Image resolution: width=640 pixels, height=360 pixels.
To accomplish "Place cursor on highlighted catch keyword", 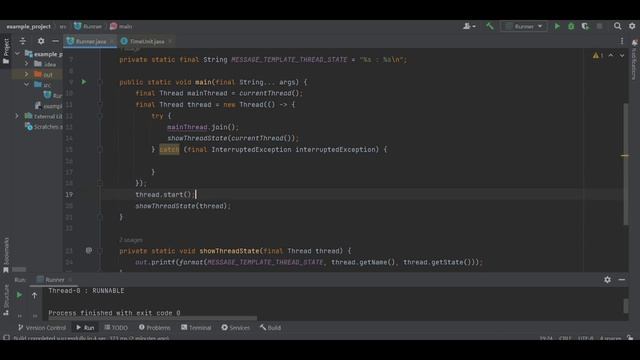I will coord(169,149).
